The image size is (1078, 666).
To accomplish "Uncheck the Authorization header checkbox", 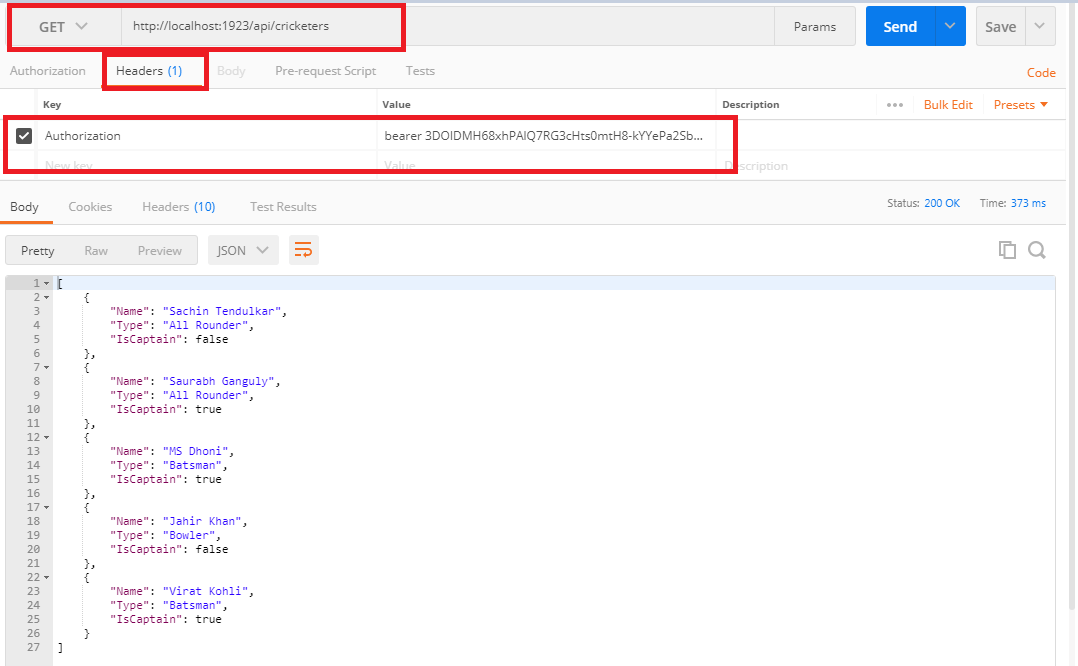I will [x=24, y=135].
